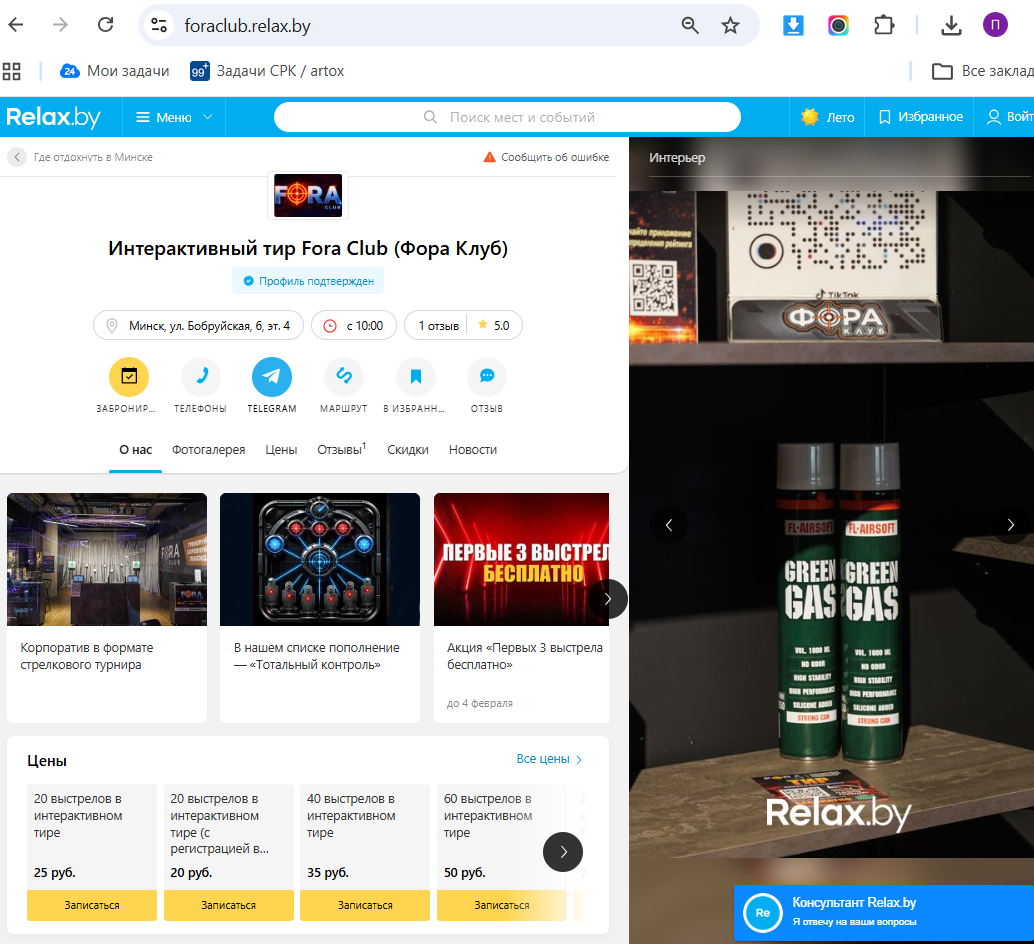The height and width of the screenshot is (944, 1034).
Task: Click Записаться under 25 руб.
Action: 92,905
